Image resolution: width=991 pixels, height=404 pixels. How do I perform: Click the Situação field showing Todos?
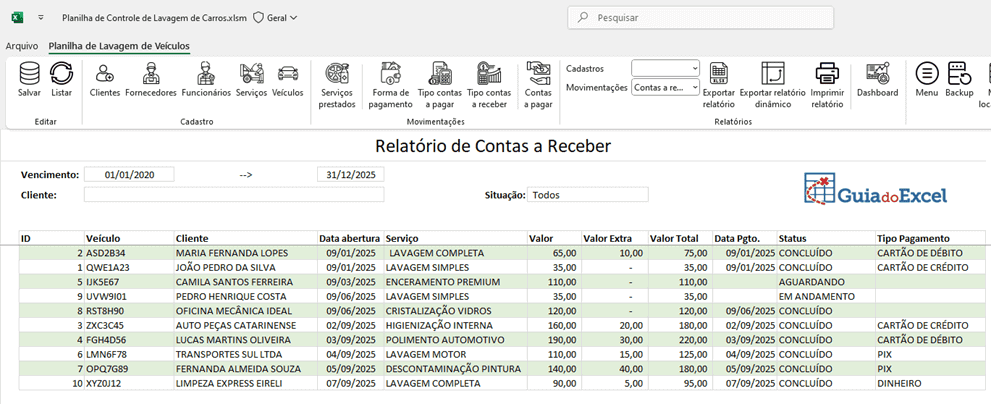tap(588, 195)
